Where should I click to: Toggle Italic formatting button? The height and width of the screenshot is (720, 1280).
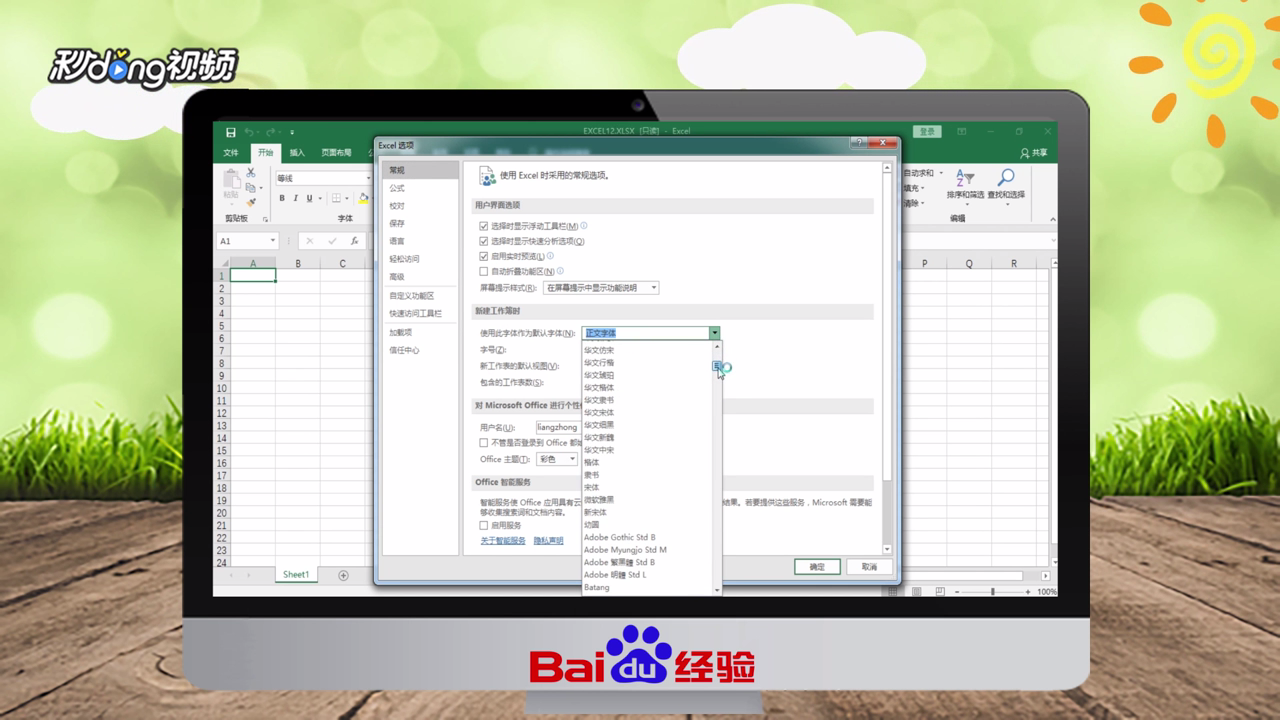pos(295,198)
